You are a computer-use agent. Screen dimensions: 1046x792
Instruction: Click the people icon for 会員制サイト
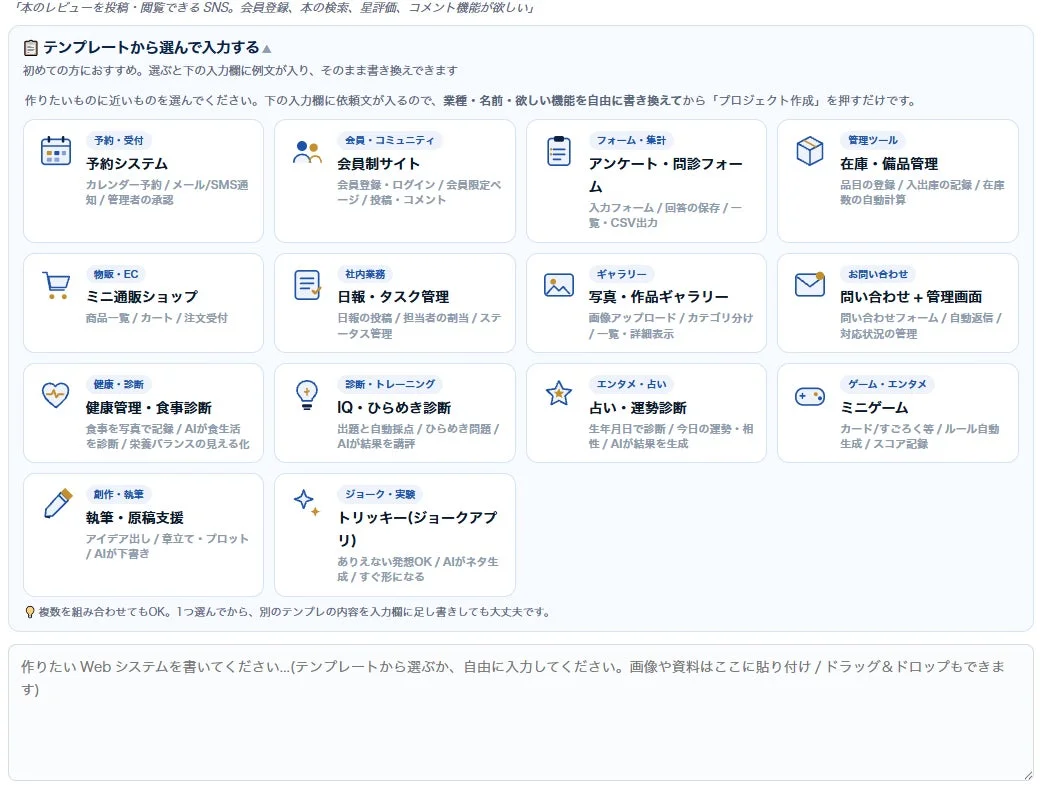(307, 151)
